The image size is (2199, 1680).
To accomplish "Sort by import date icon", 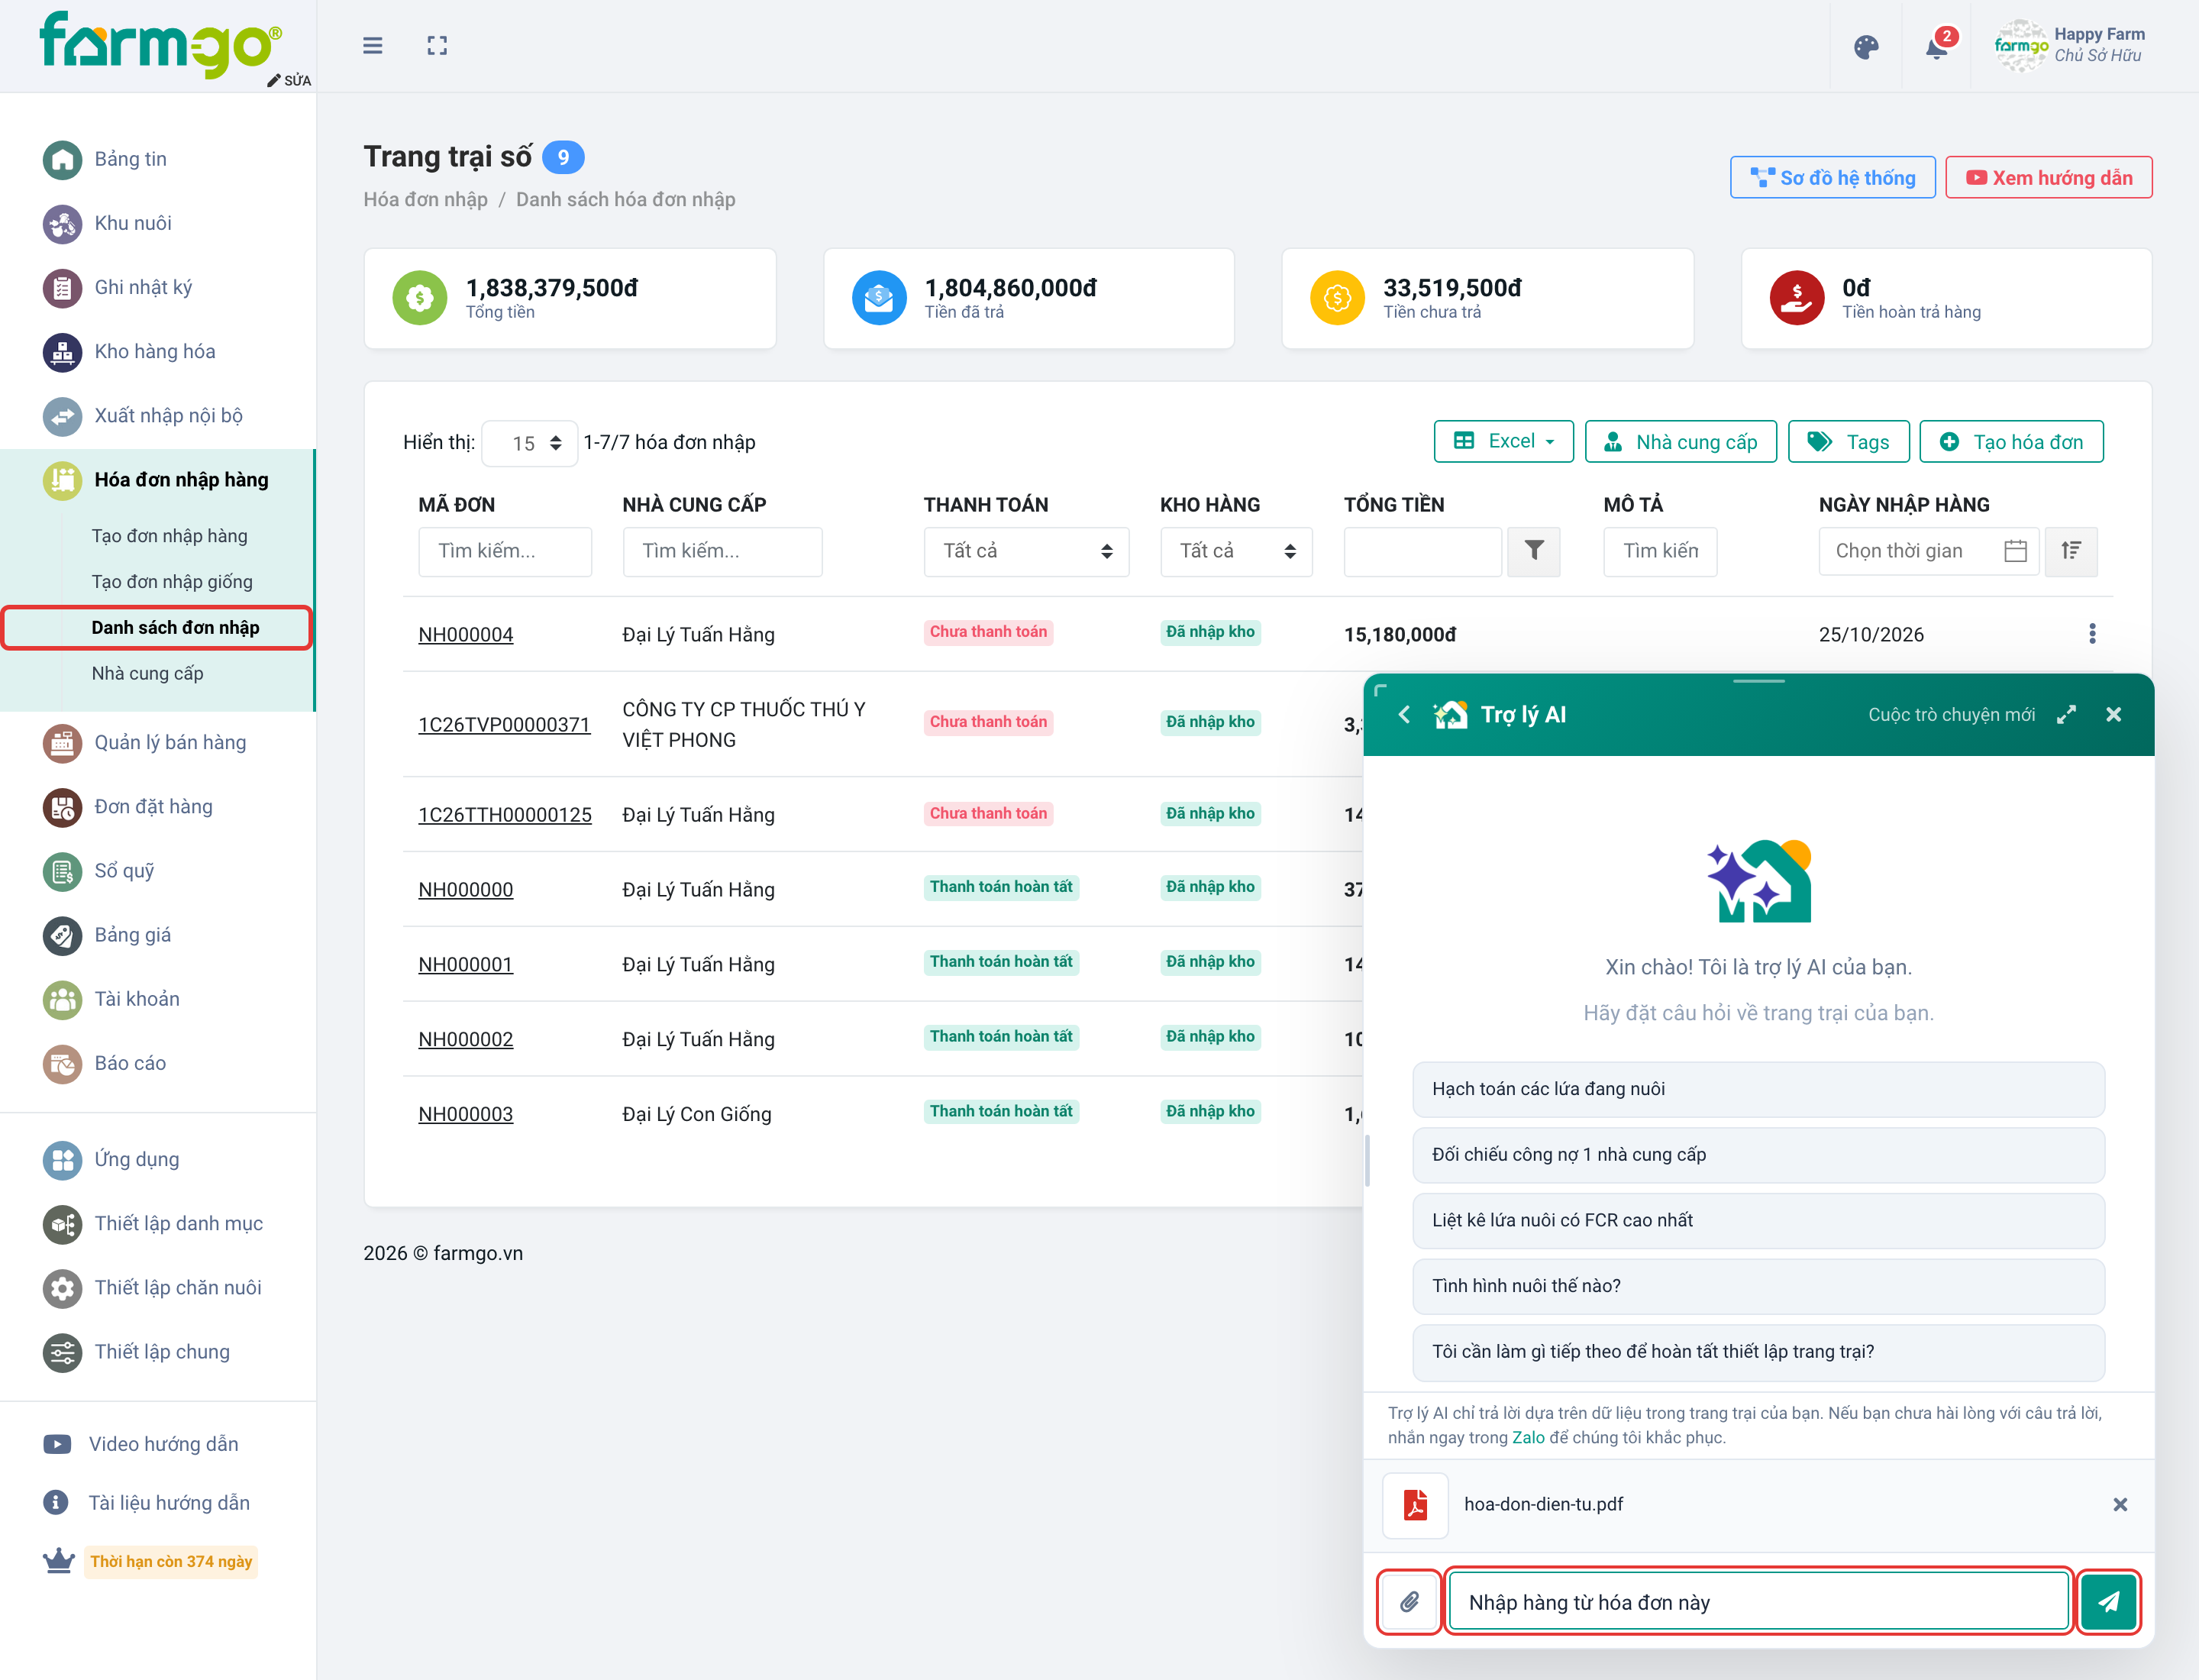I will (x=2071, y=551).
